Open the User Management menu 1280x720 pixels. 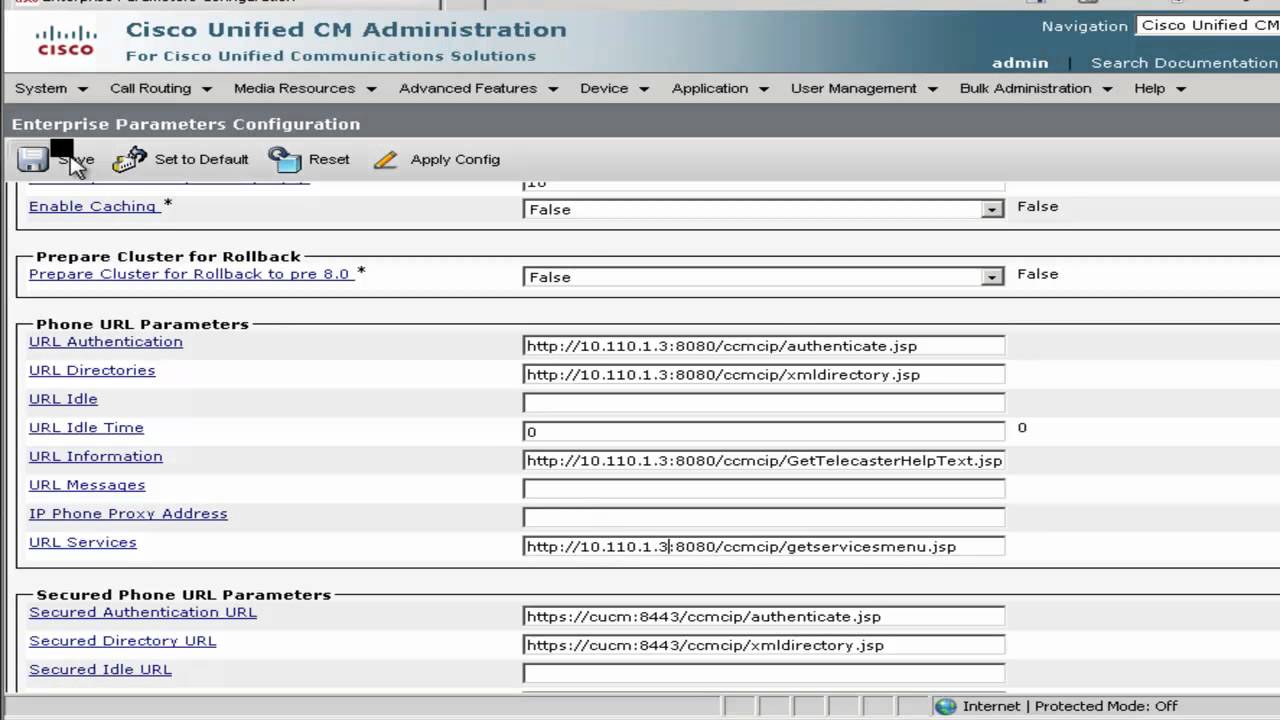coord(864,88)
